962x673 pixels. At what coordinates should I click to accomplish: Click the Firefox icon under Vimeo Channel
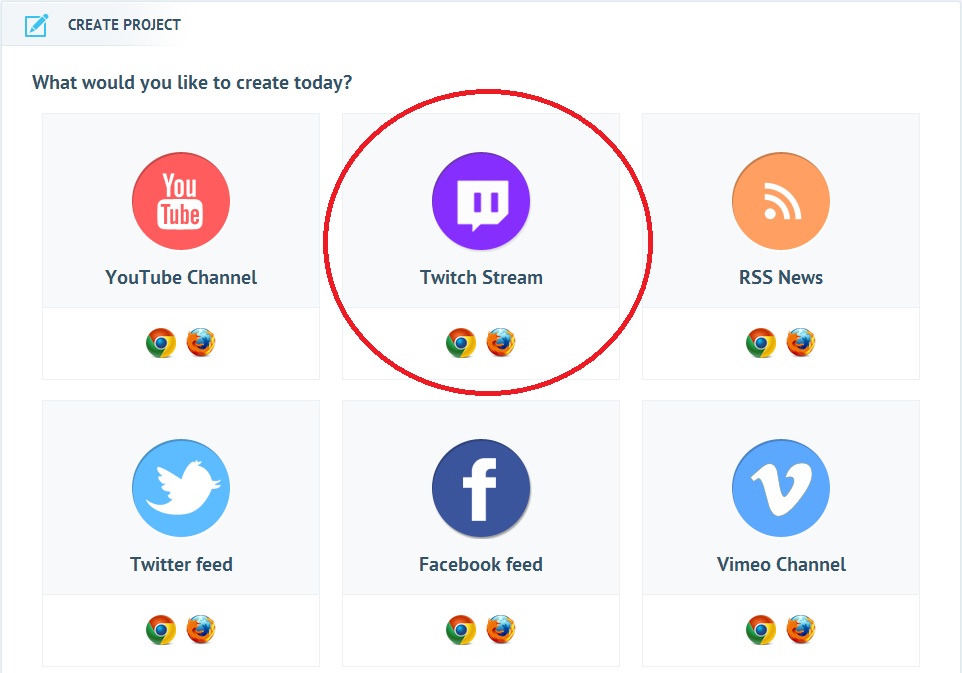pos(801,629)
